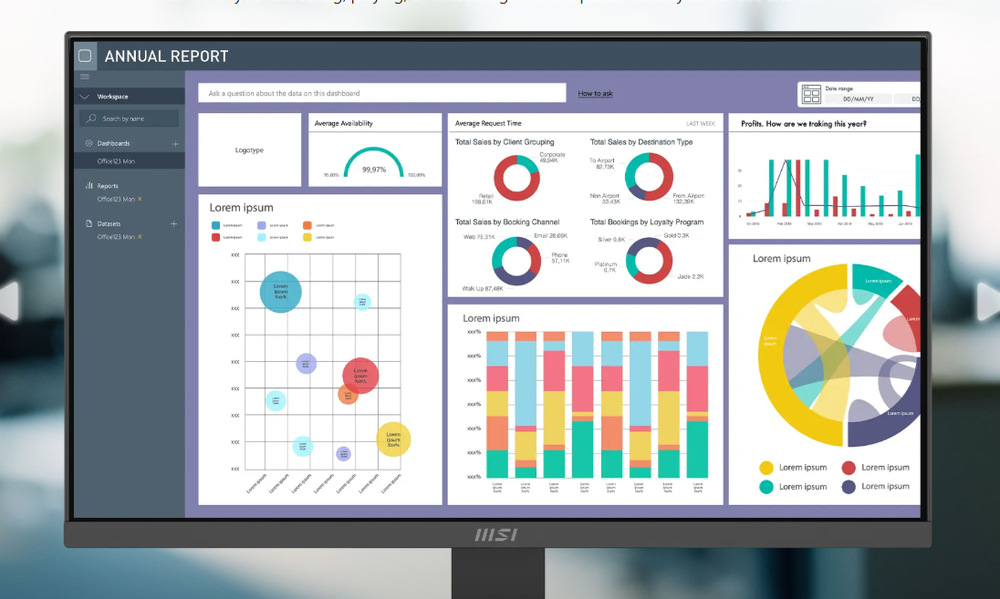
Task: Click the red legend dot below chord diagram
Action: click(848, 468)
